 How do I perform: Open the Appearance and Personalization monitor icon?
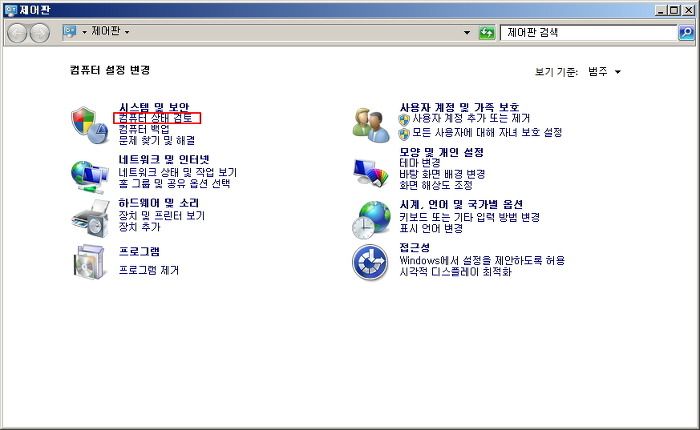pyautogui.click(x=371, y=173)
